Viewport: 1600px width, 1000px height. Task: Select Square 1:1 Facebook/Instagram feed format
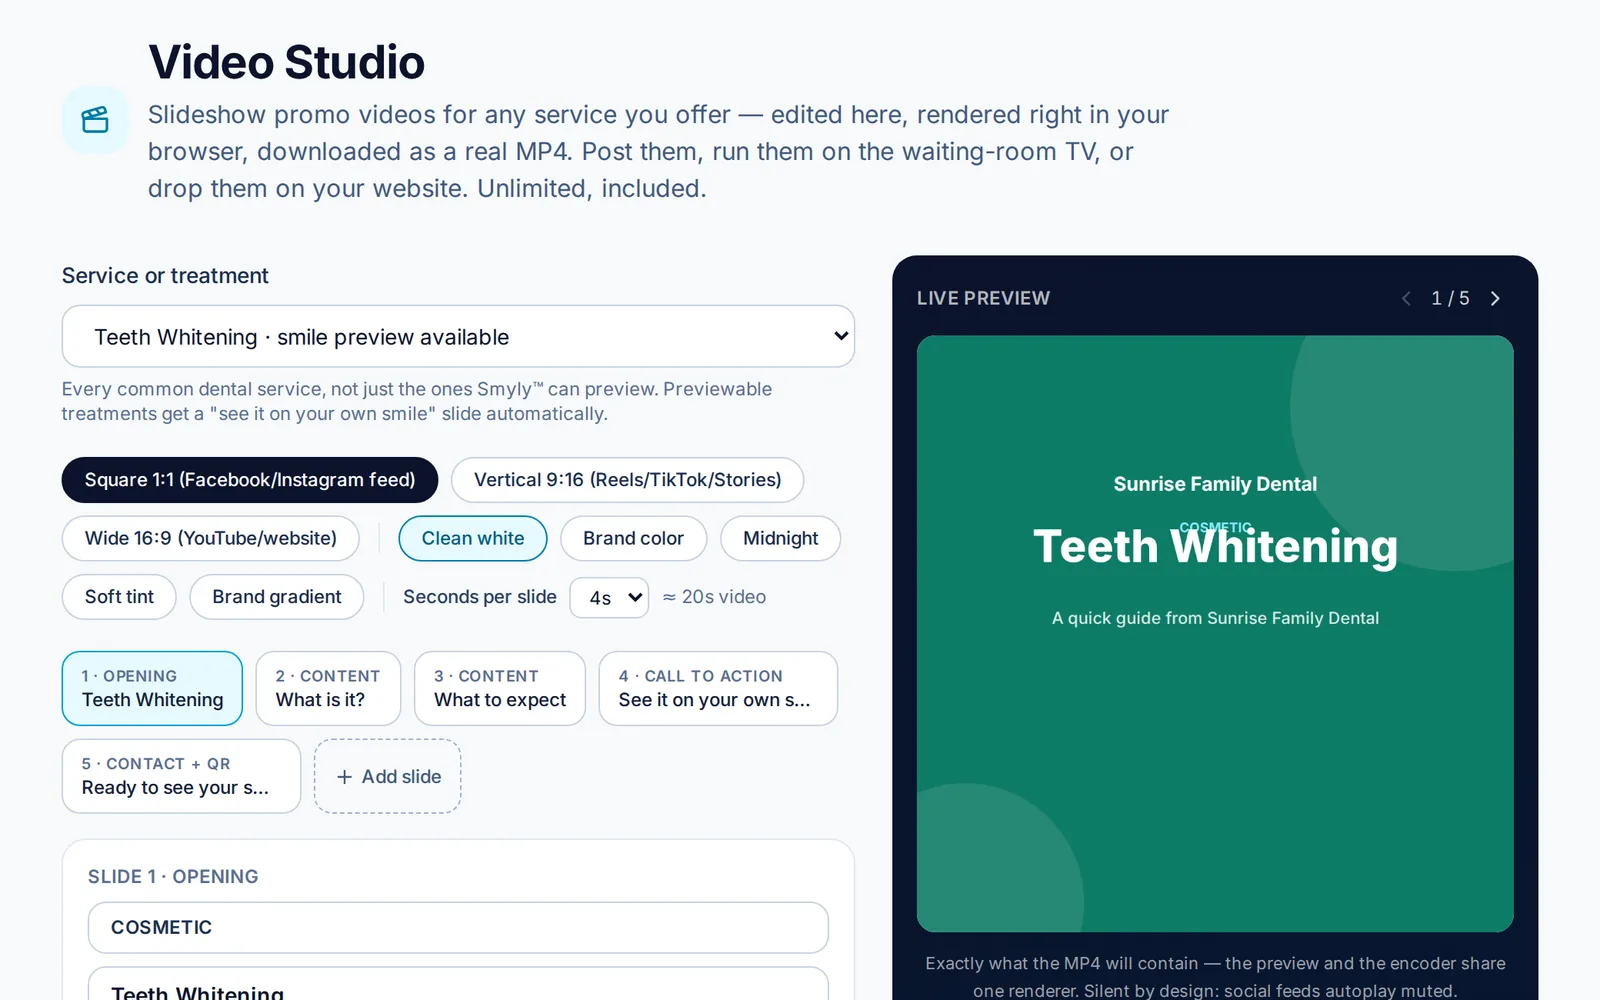click(250, 480)
